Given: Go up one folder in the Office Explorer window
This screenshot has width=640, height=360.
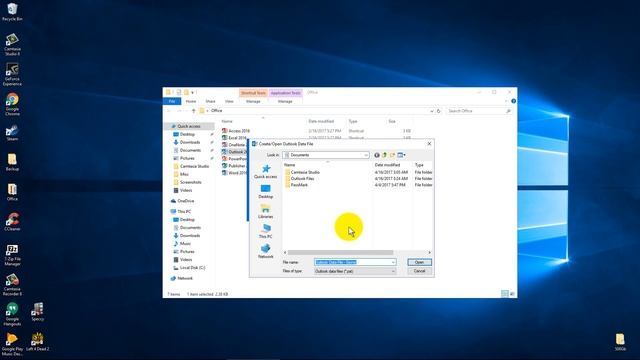Looking at the screenshot, I should point(193,111).
